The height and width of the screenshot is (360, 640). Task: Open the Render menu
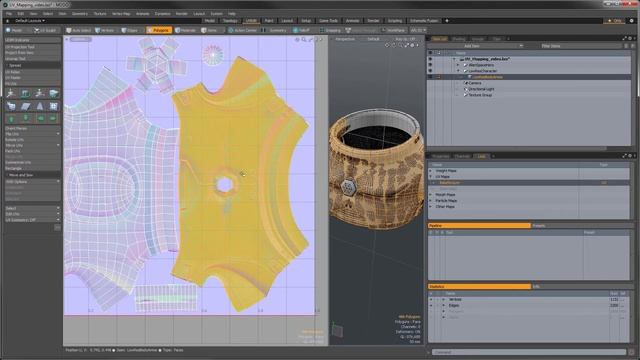tap(182, 13)
